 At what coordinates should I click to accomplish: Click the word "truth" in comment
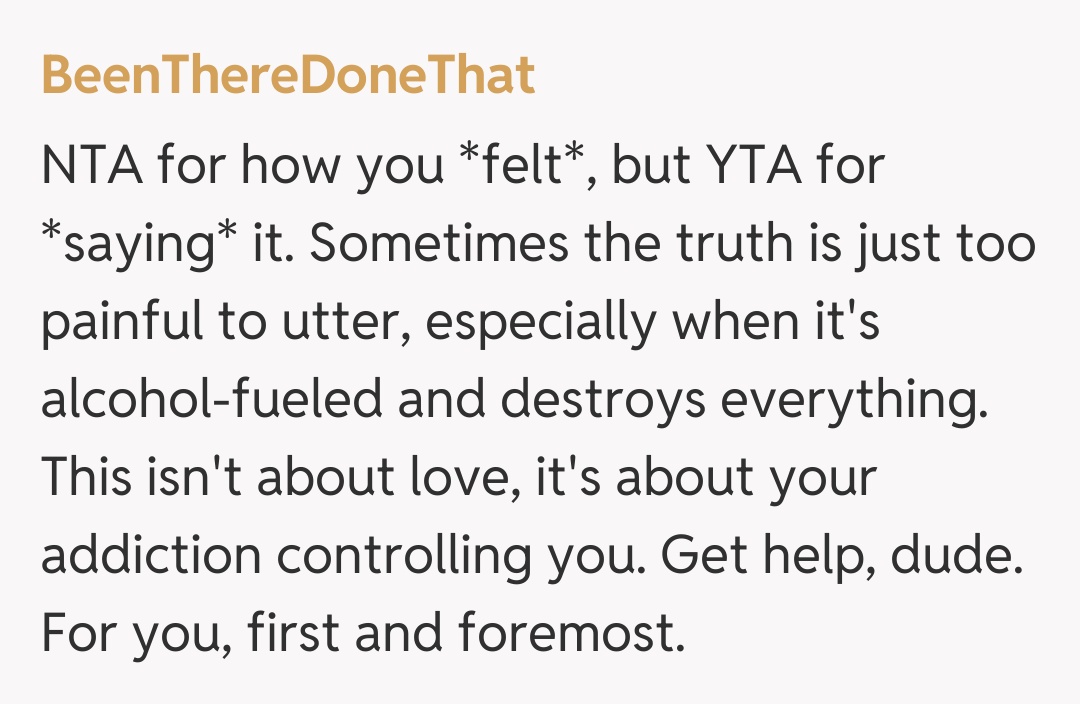[x=694, y=245]
